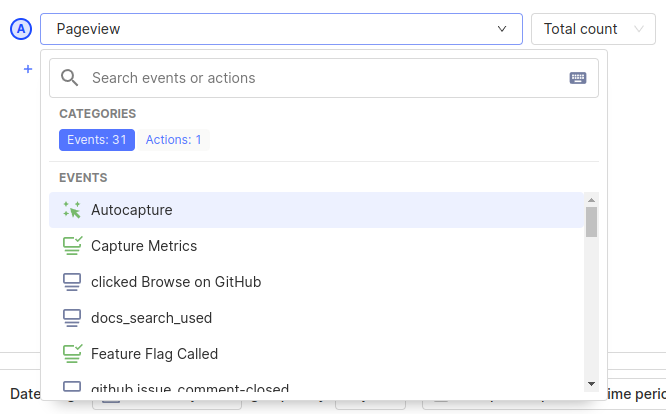
Task: Click the Autocapture sparkle cursor icon
Action: click(71, 210)
